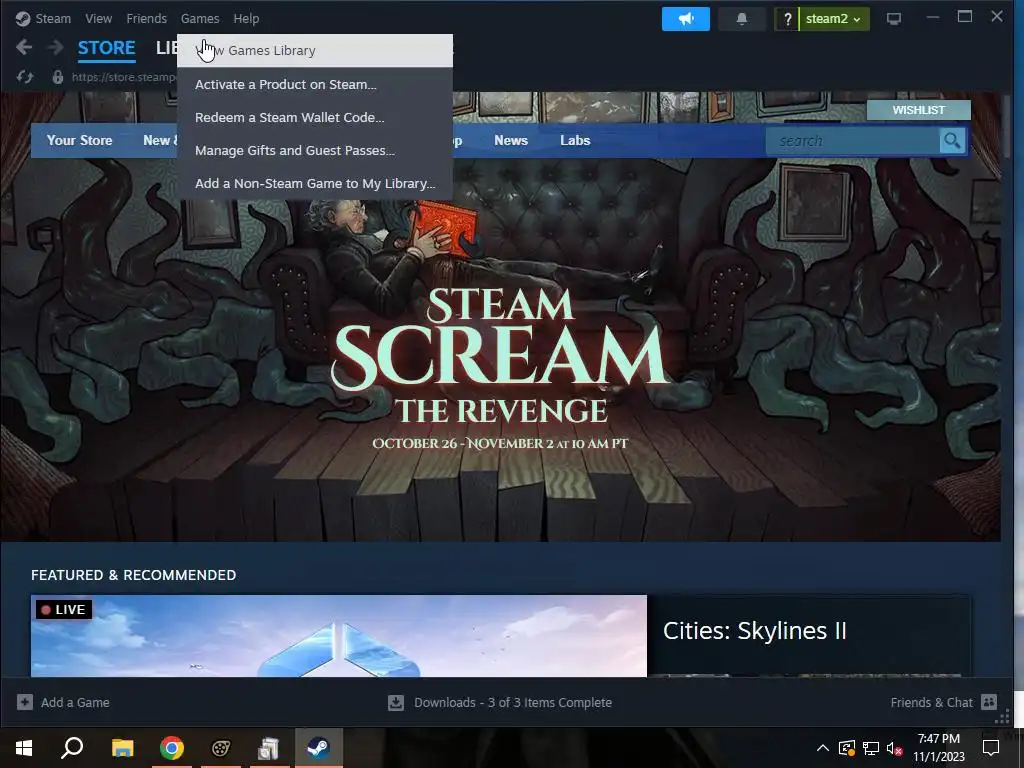Click the download tray icon in the status bar
The height and width of the screenshot is (768, 1024).
[x=396, y=702]
